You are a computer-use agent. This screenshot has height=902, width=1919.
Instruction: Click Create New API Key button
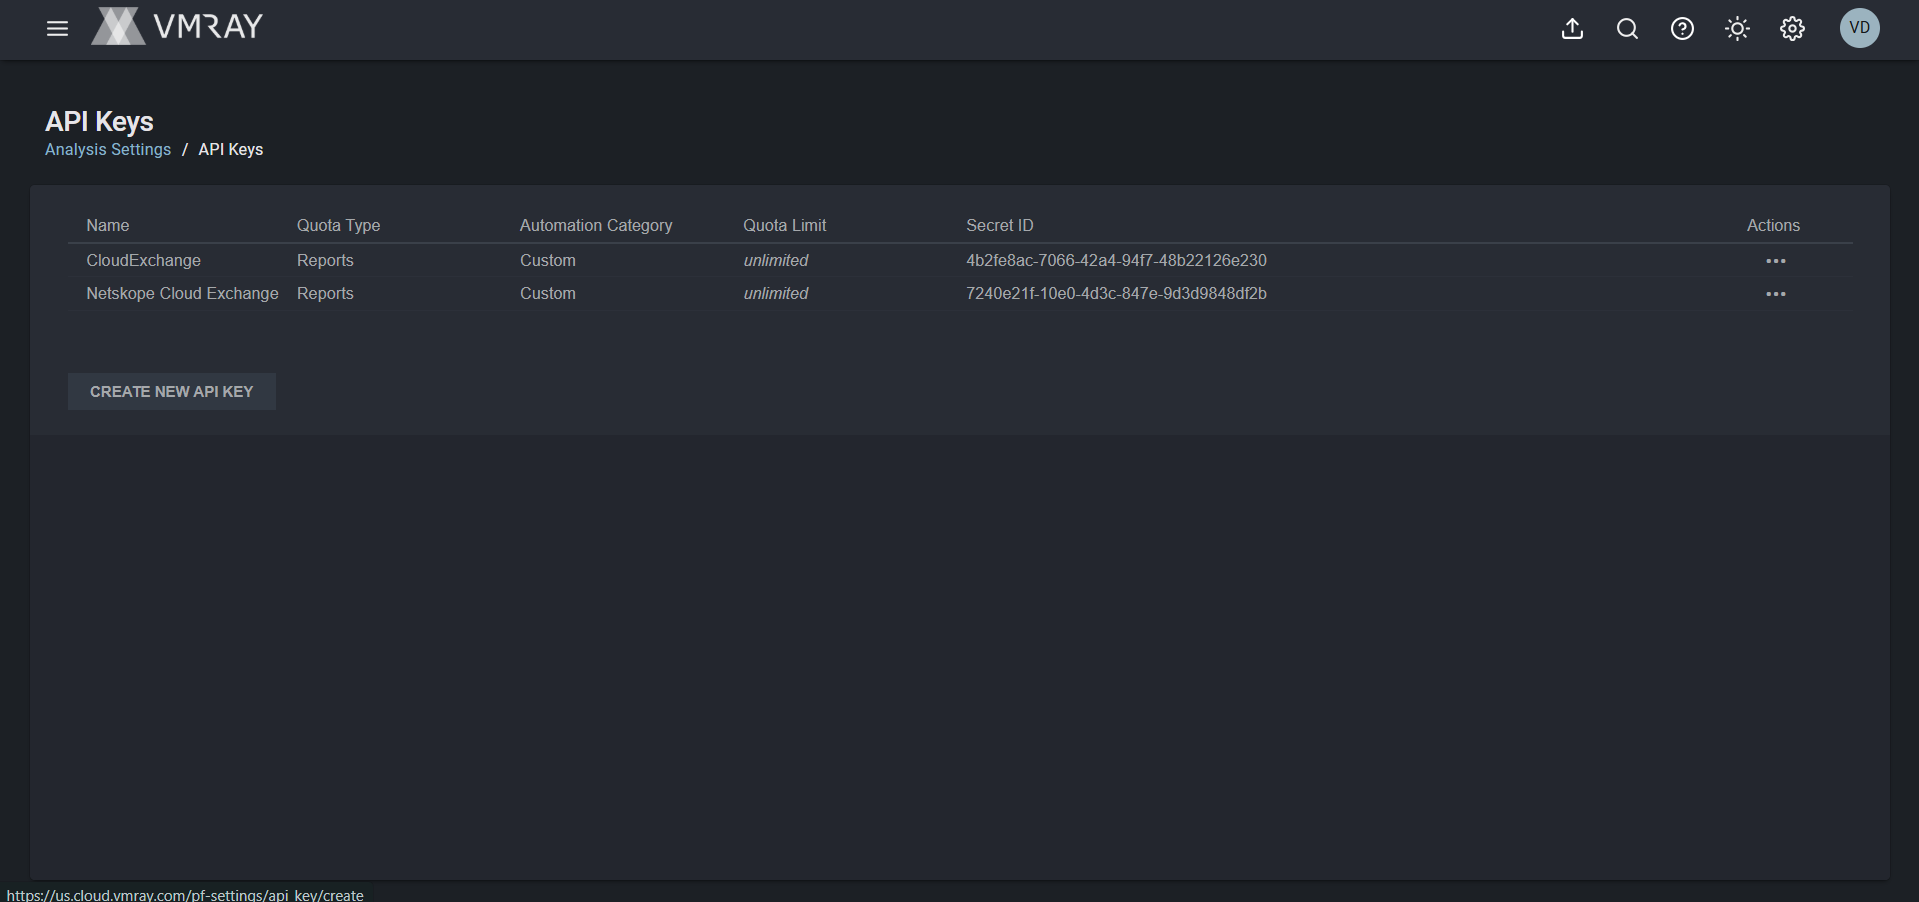pos(172,392)
